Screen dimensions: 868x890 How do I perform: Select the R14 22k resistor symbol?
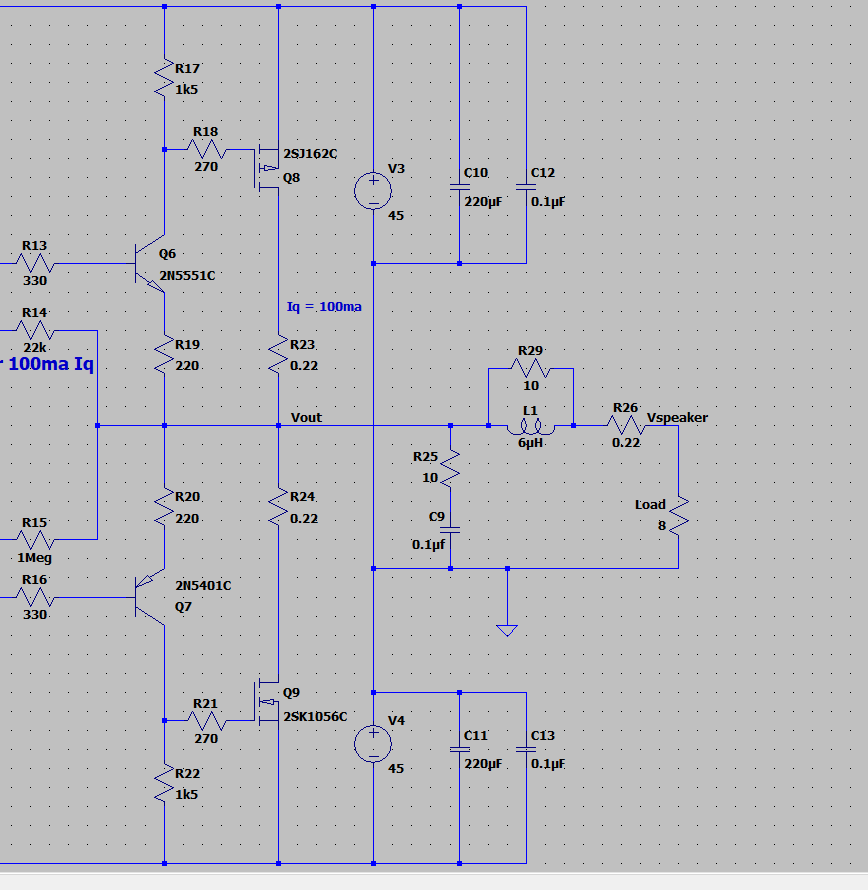coord(35,330)
